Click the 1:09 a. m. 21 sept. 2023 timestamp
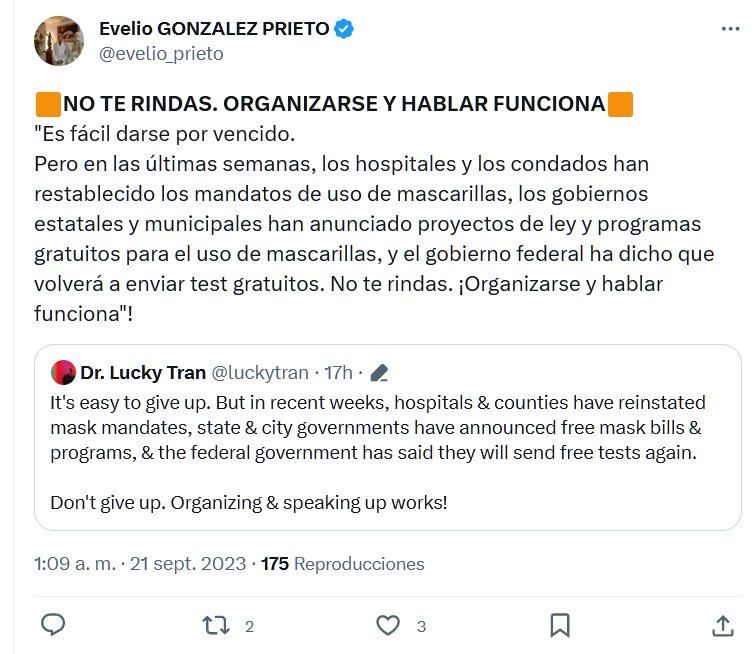Viewport: 756px width, 654px height. [139, 564]
